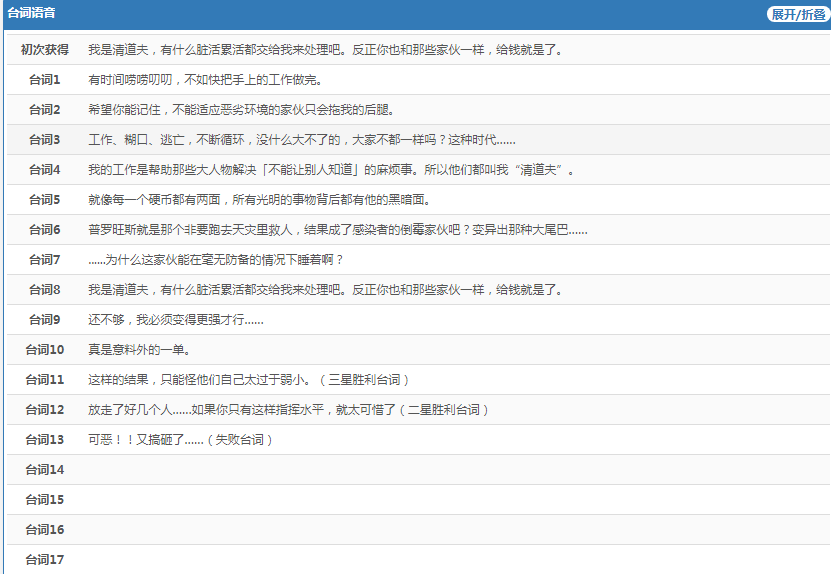Select the 初次获得 row label
The height and width of the screenshot is (574, 831).
point(45,50)
